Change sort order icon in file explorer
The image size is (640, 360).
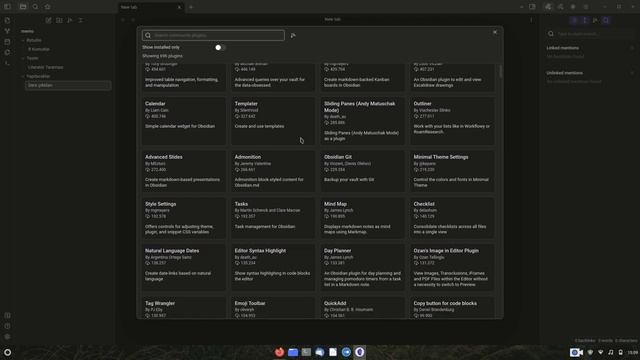click(70, 20)
